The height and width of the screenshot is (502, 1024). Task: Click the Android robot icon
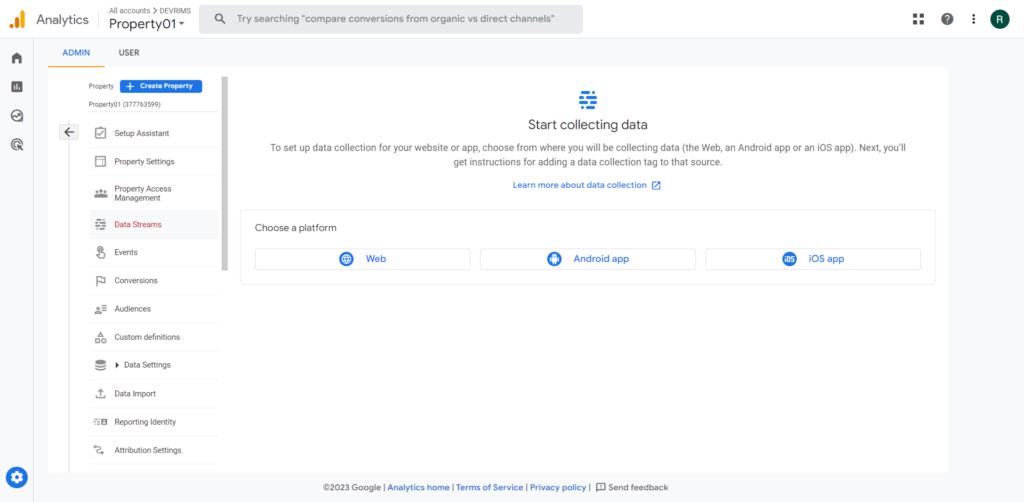554,259
